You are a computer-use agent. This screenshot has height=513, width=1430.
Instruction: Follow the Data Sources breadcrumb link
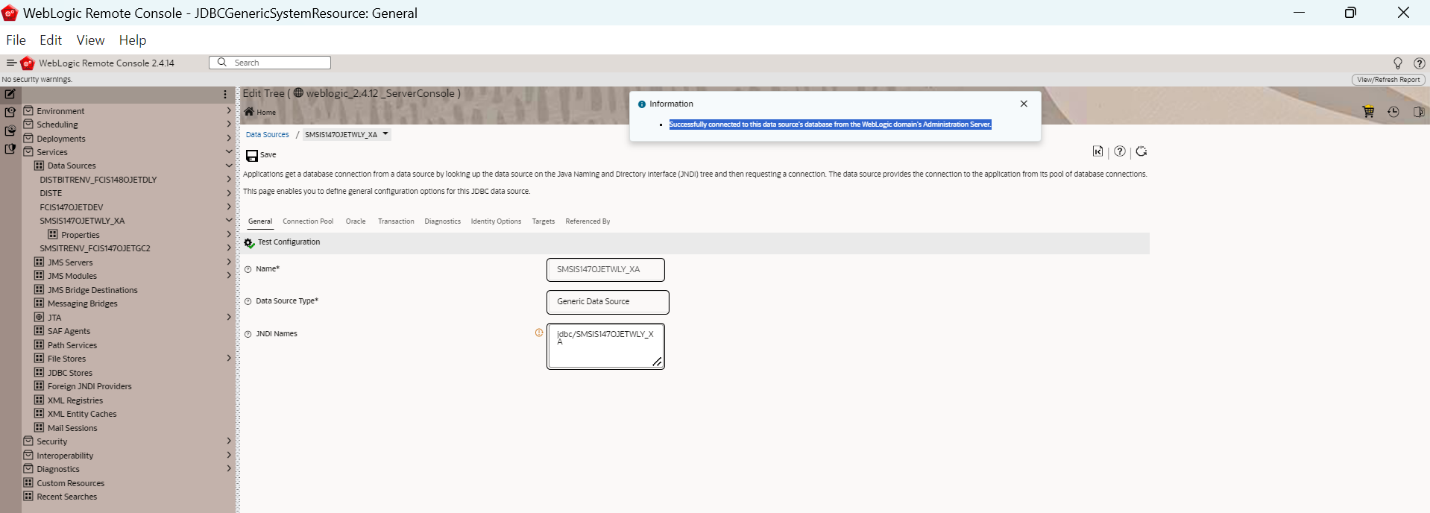(x=267, y=134)
